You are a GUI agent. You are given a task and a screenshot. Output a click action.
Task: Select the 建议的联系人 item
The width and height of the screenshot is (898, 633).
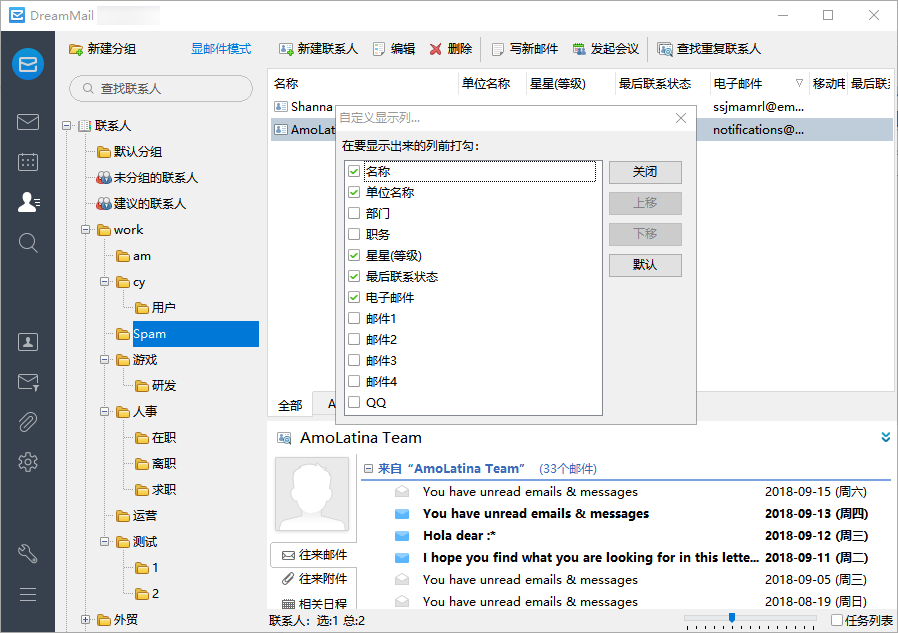coord(141,203)
